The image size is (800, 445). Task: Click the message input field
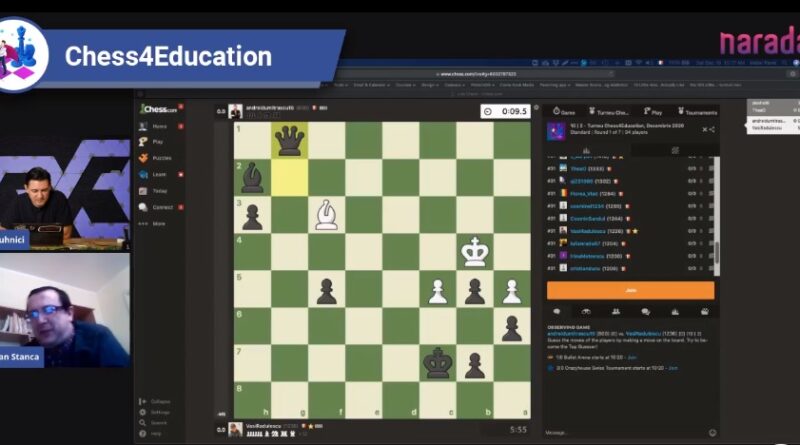pyautogui.click(x=620, y=432)
